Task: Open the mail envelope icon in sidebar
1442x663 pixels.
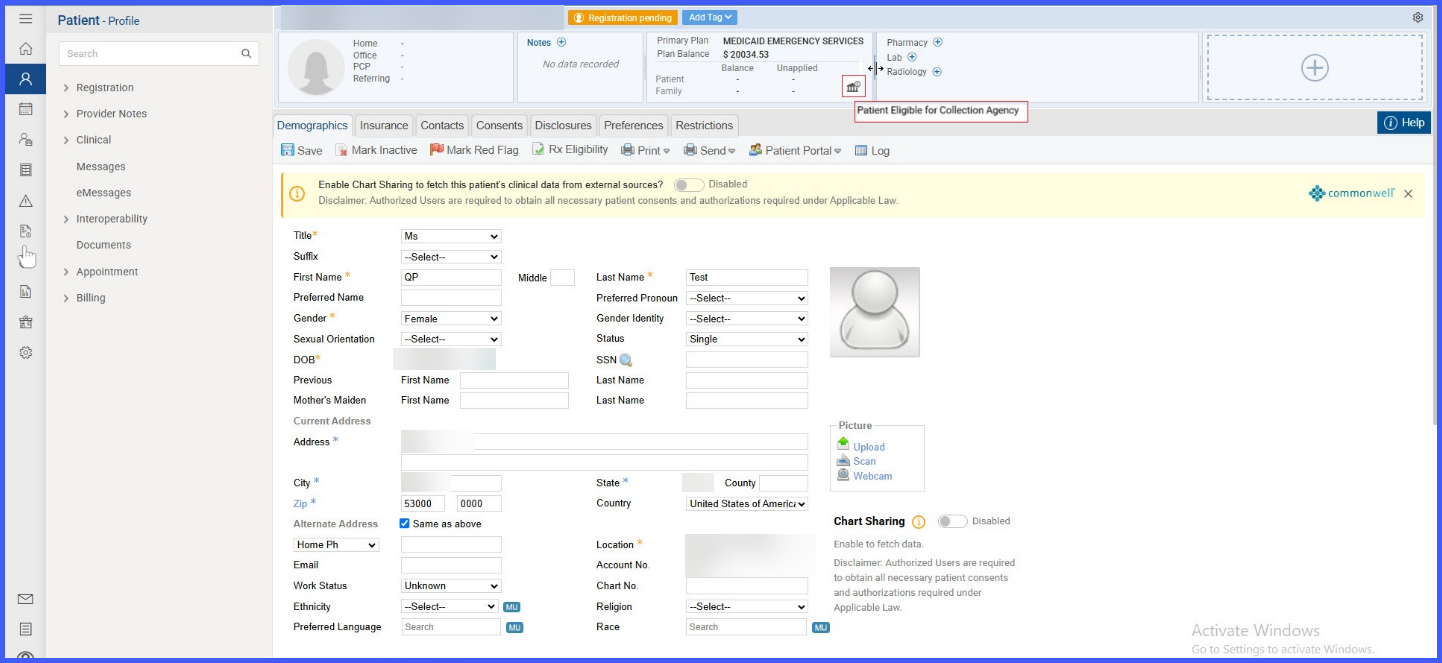Action: click(x=26, y=599)
